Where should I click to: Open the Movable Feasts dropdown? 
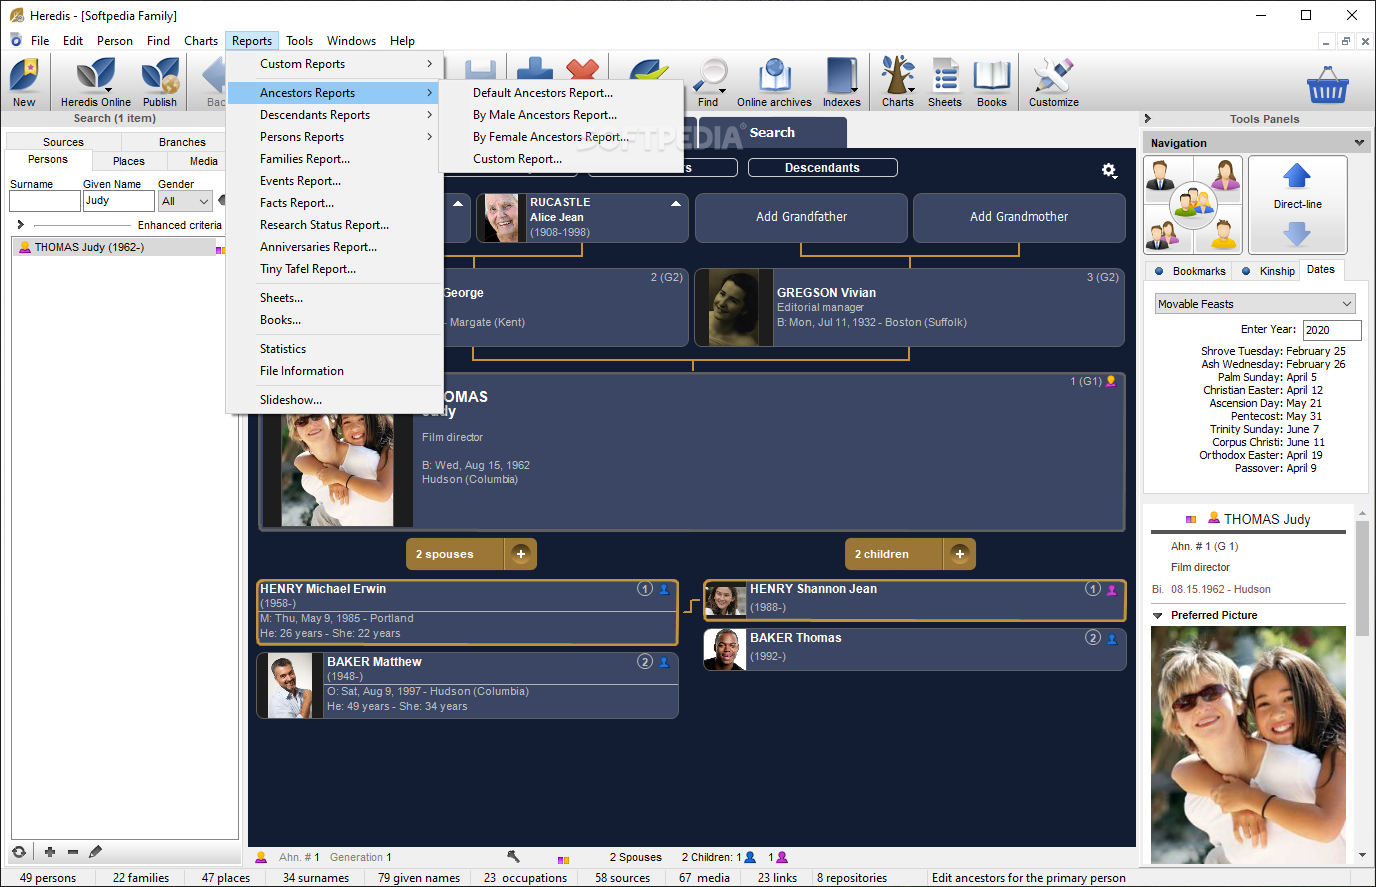pyautogui.click(x=1255, y=304)
